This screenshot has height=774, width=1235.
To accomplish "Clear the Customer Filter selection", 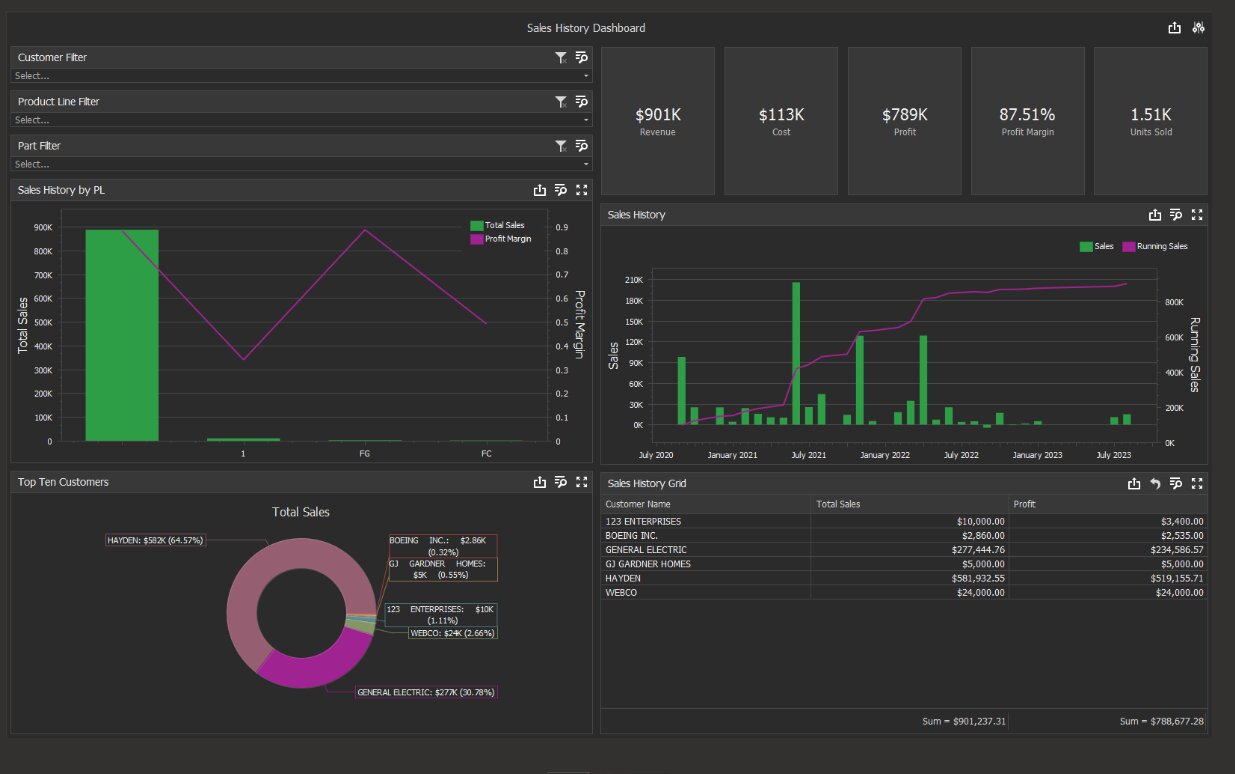I will pyautogui.click(x=561, y=58).
